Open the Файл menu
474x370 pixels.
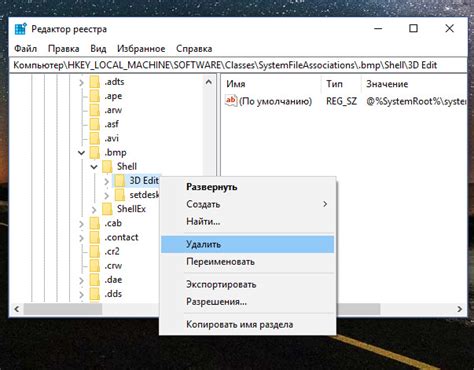[x=25, y=49]
